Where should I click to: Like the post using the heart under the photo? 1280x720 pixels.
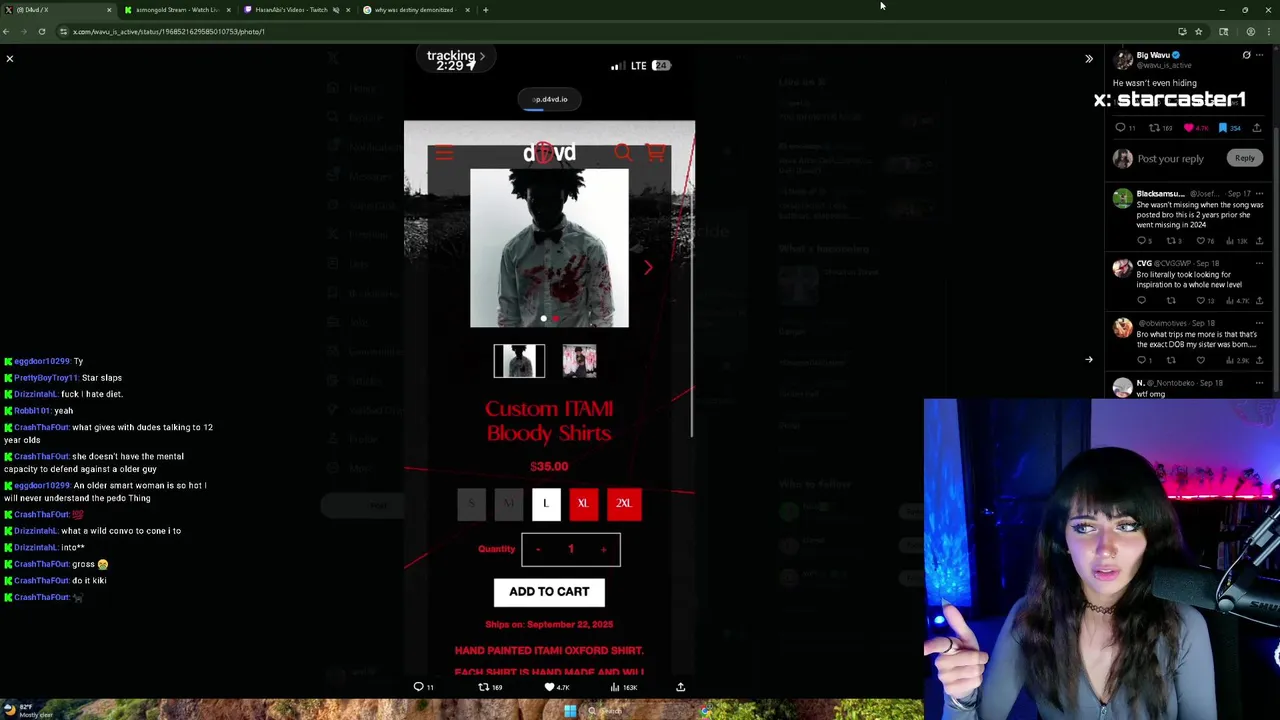click(549, 687)
